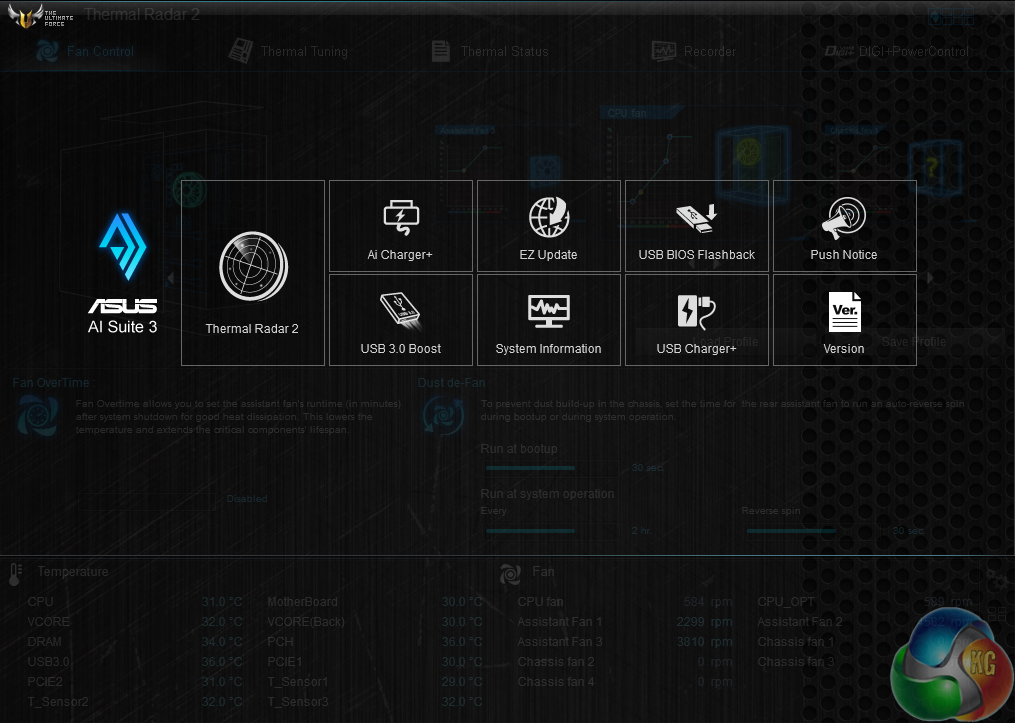Click the DRAM temperature row
Viewport: 1015px width, 723px height.
tap(135, 641)
